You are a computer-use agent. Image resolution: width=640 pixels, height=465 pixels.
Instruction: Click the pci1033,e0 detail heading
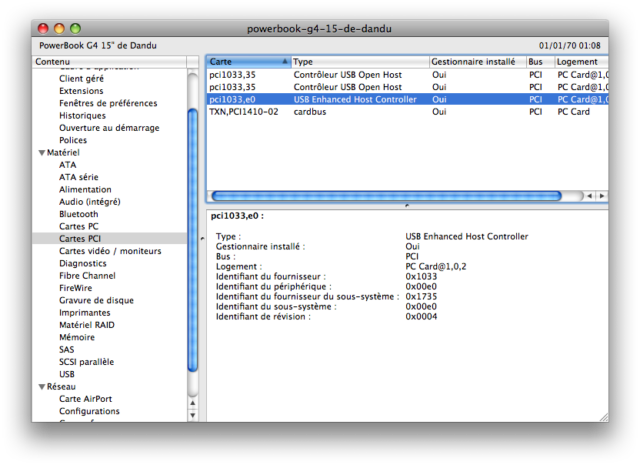click(x=237, y=216)
